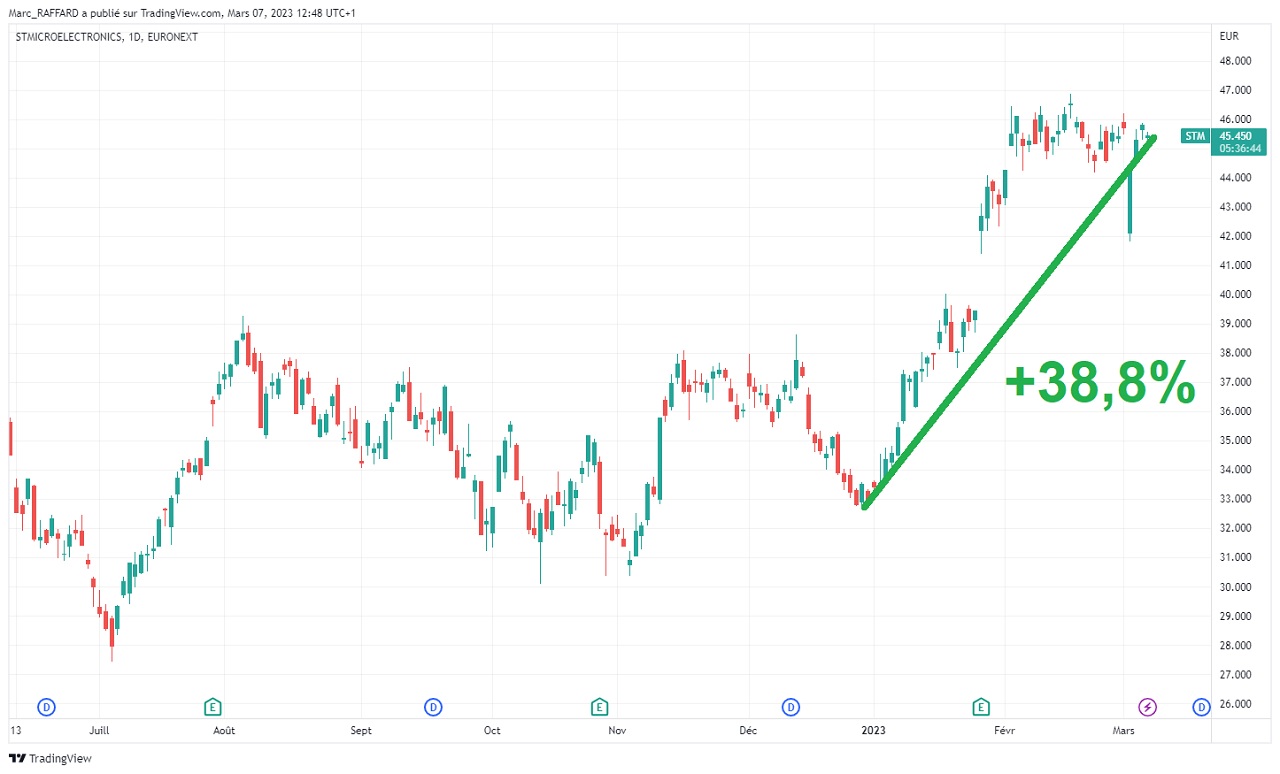
Task: Open the earnings marker before Nov
Action: click(599, 707)
